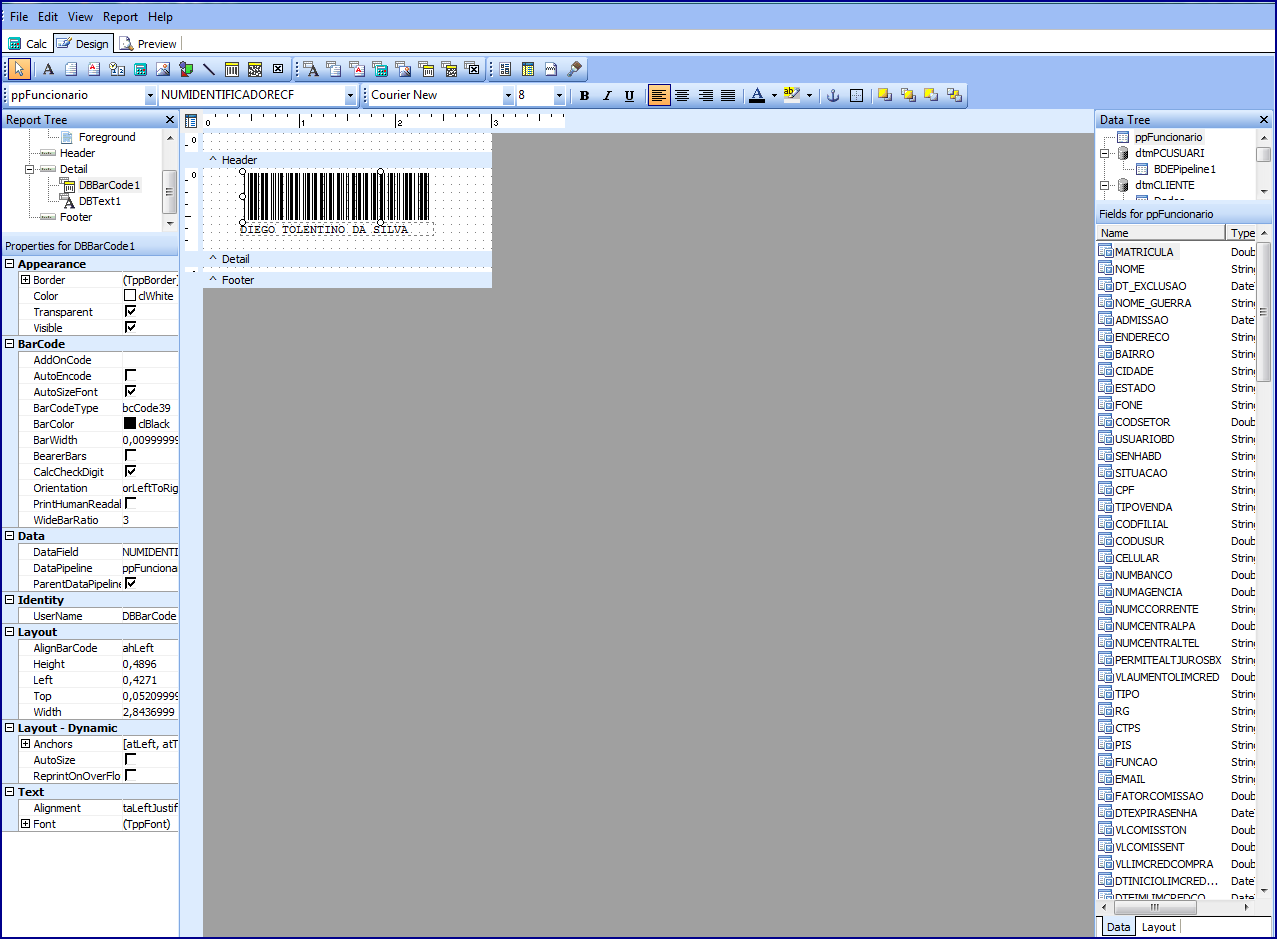Image resolution: width=1277 pixels, height=939 pixels.
Task: Open the NUMIDENTIFICADORECF field dropdown
Action: pyautogui.click(x=350, y=95)
